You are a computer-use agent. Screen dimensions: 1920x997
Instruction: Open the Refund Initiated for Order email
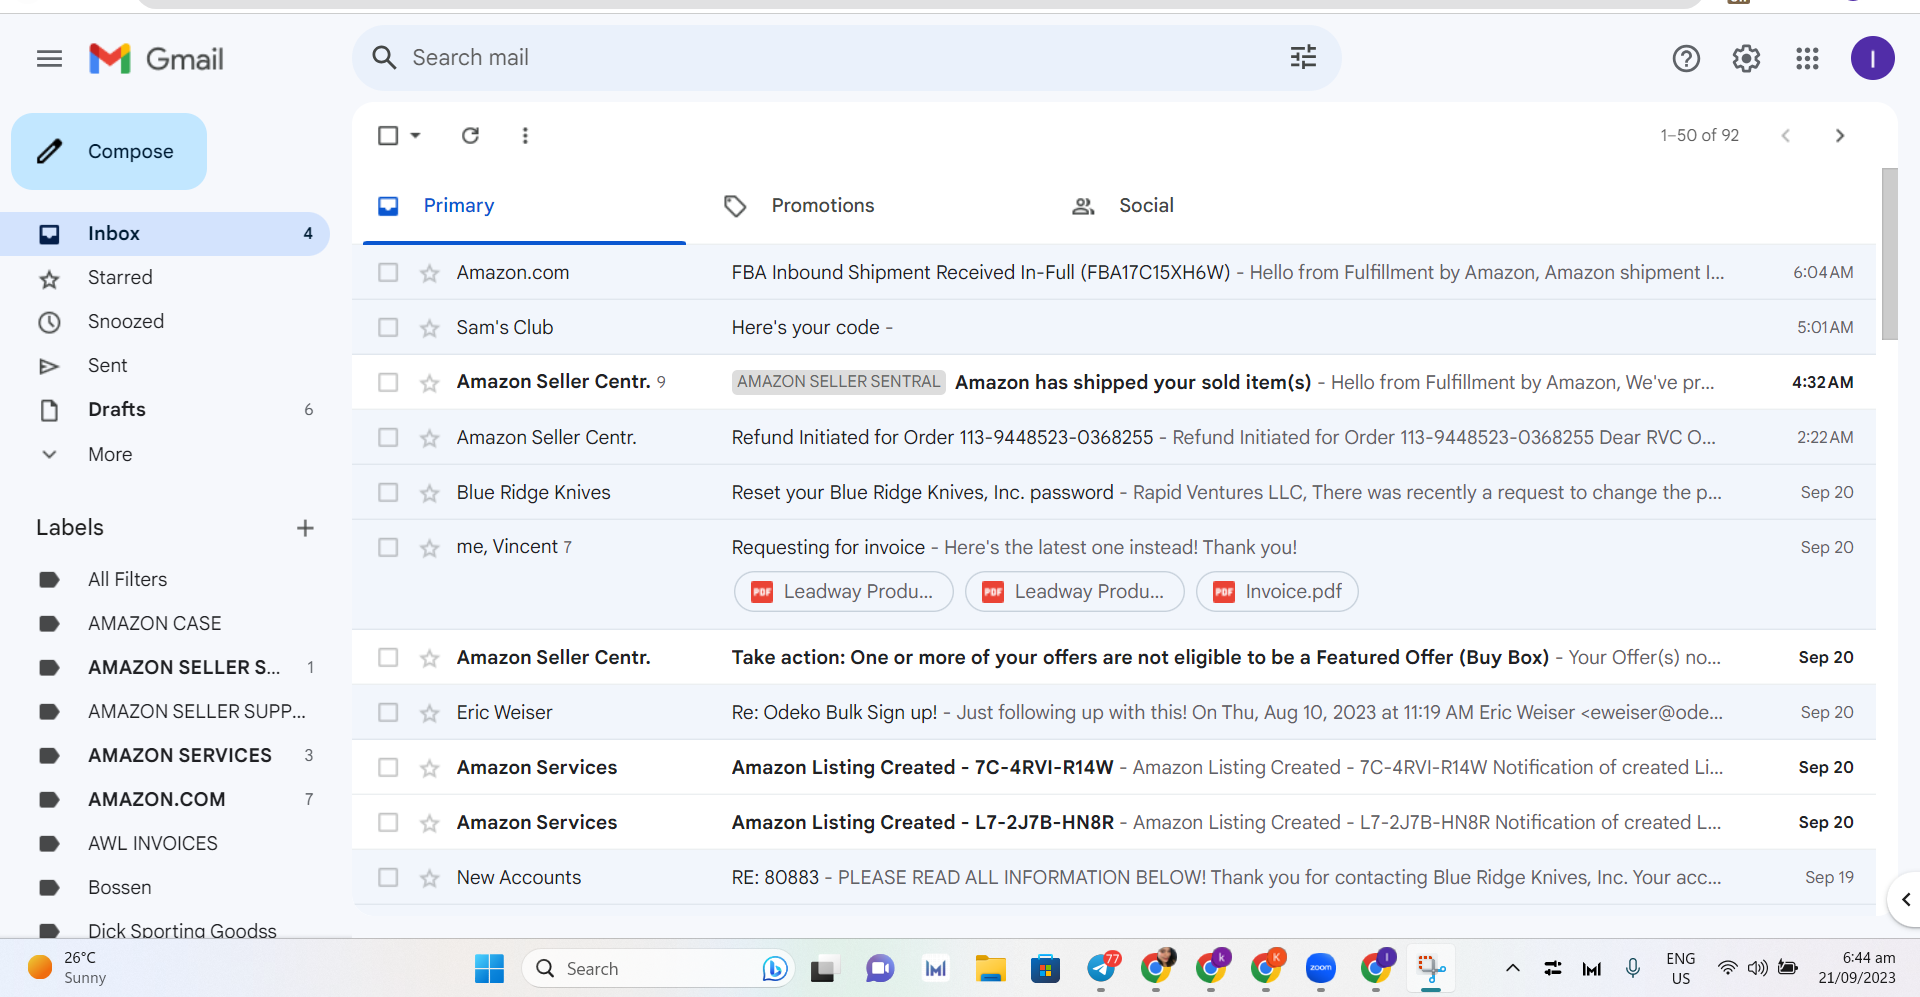pos(1113,437)
